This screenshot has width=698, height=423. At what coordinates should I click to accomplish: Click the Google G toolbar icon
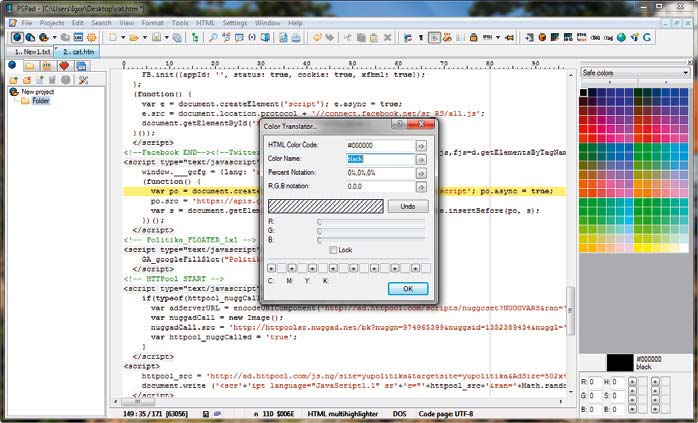coord(647,37)
